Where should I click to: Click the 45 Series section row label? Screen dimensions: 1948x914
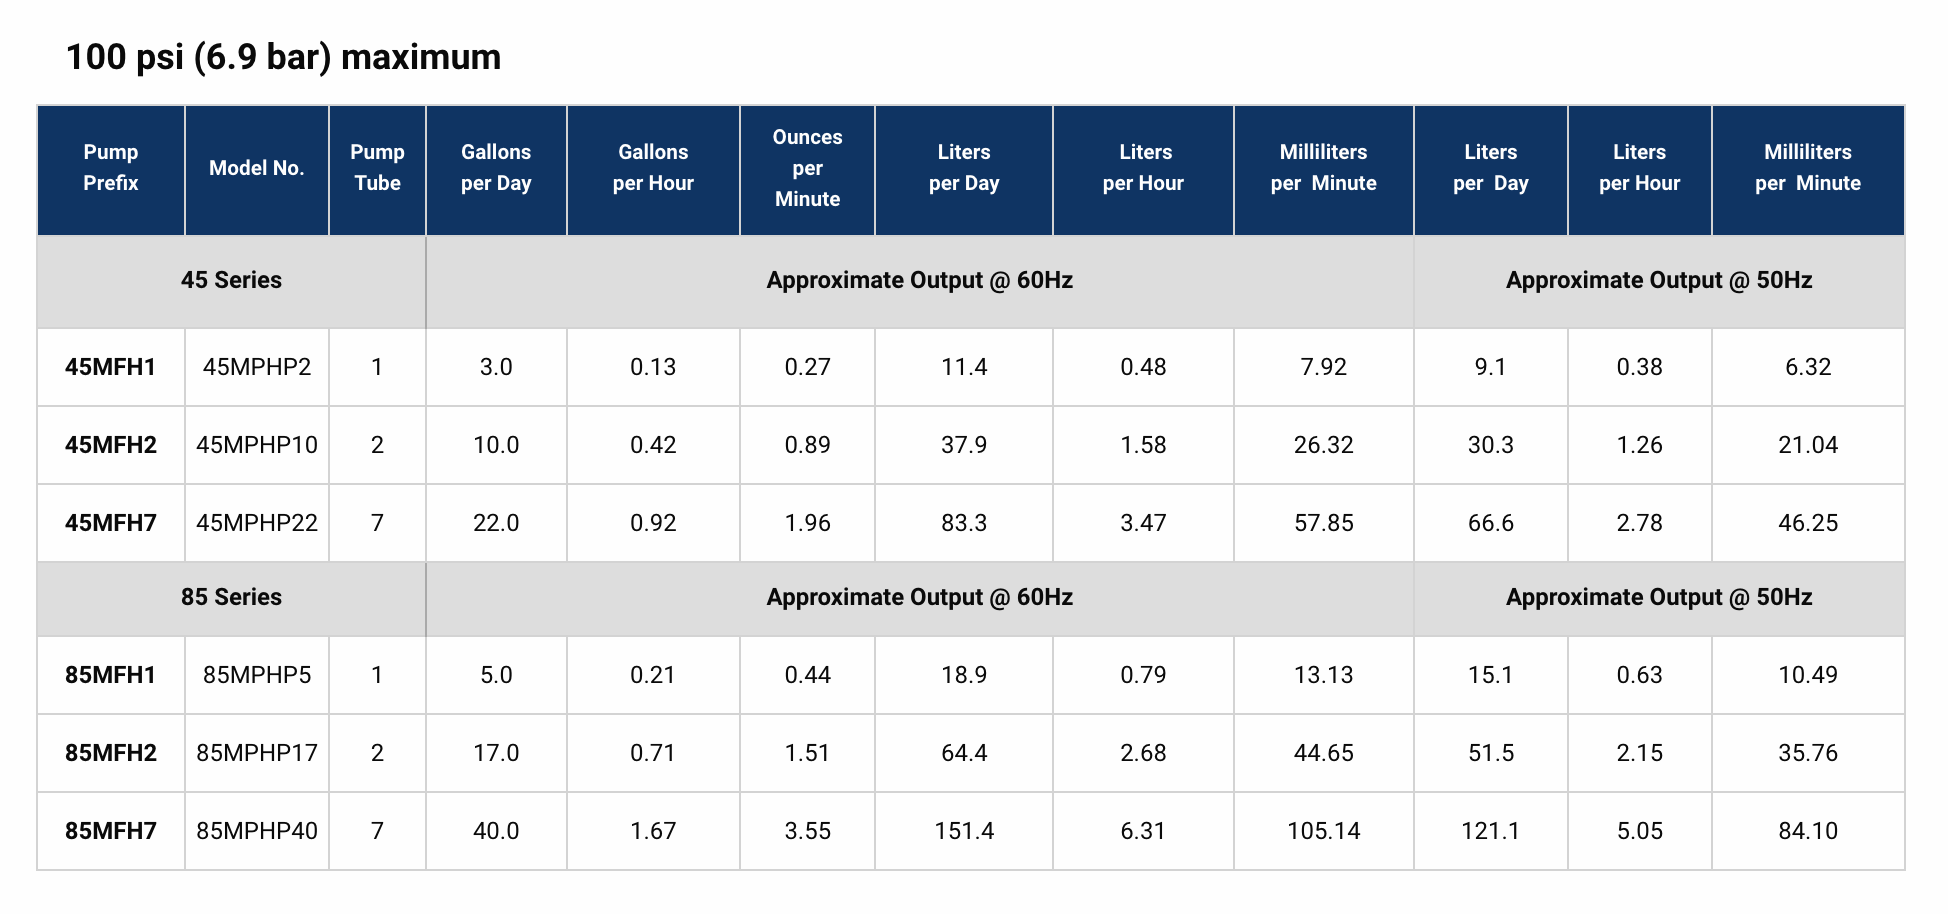(231, 280)
